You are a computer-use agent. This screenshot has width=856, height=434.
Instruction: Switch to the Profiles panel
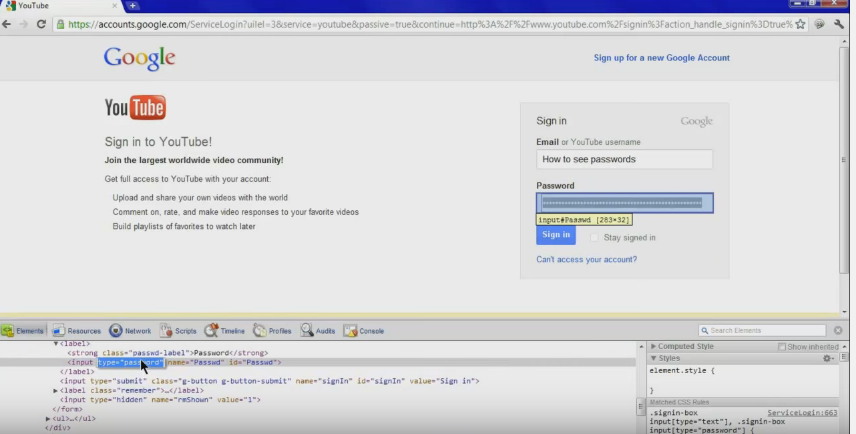(x=272, y=330)
